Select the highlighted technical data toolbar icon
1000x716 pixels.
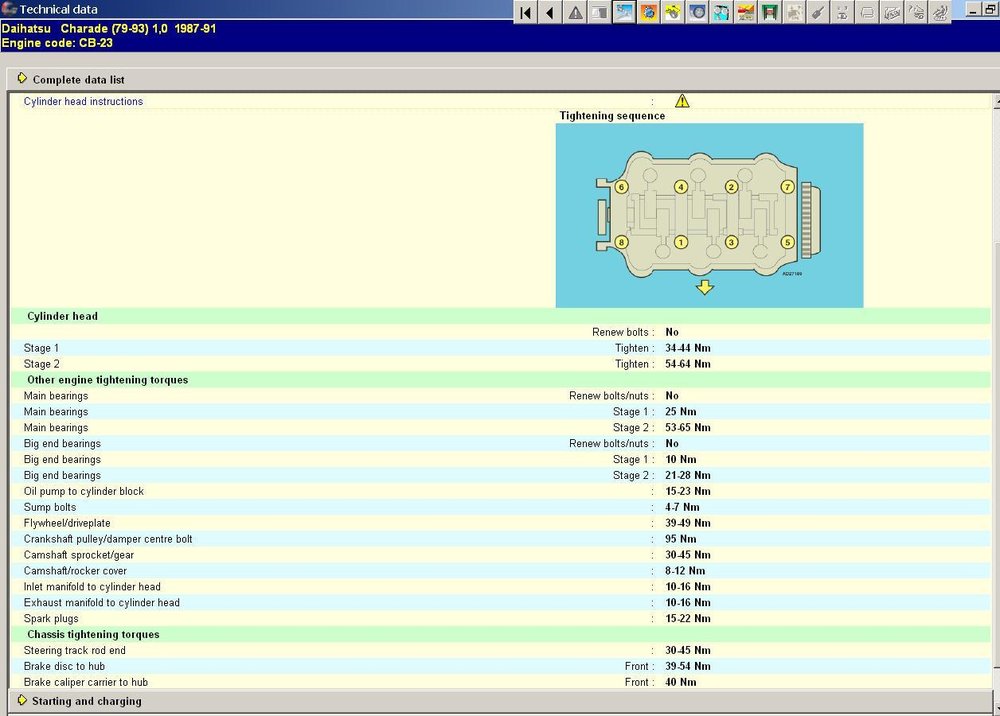tap(624, 12)
